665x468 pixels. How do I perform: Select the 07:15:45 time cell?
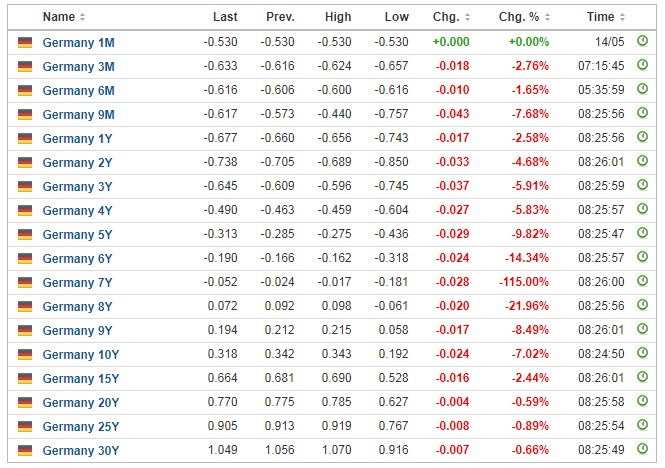[x=601, y=66]
